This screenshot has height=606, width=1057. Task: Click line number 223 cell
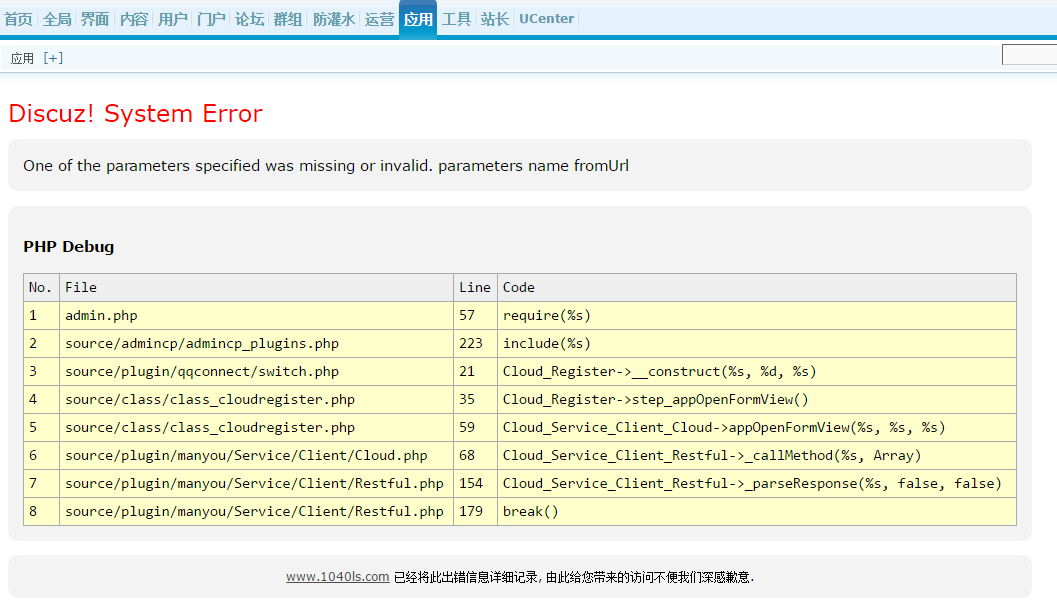[475, 344]
